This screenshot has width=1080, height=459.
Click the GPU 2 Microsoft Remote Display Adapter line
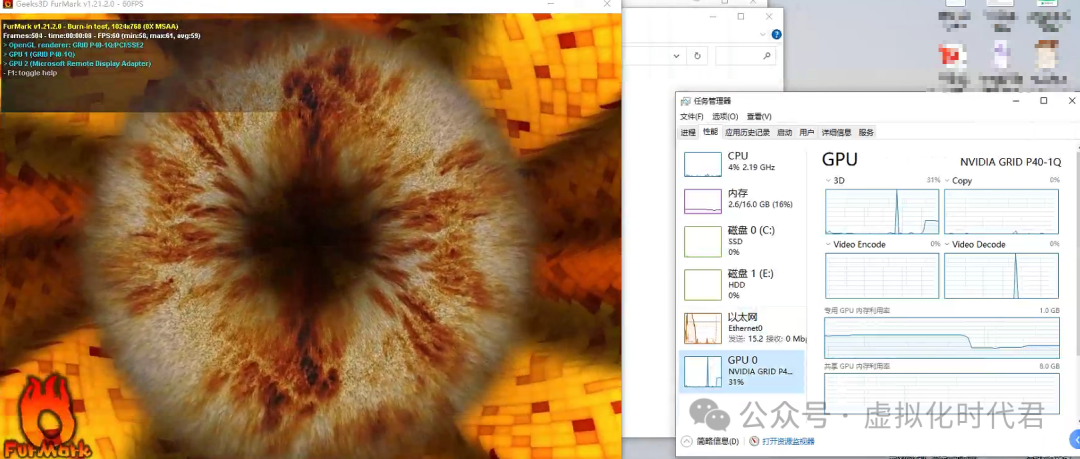(76, 63)
